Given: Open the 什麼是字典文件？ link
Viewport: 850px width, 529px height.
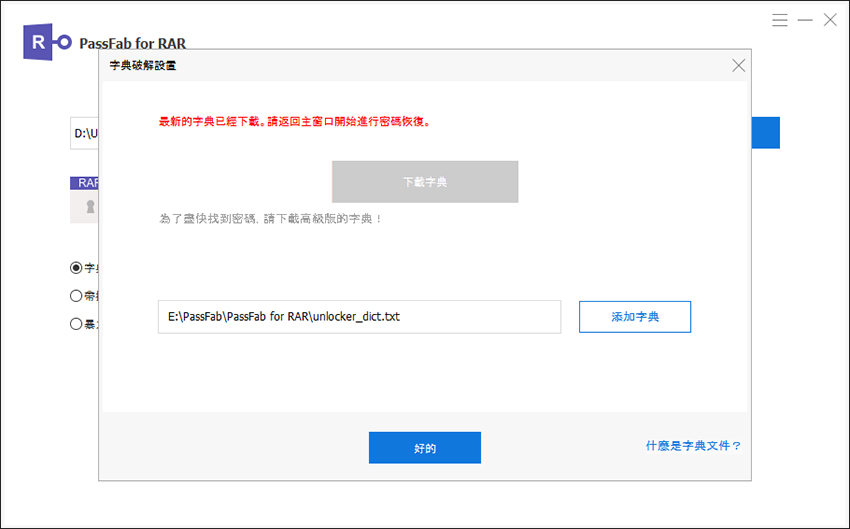Looking at the screenshot, I should (x=693, y=446).
